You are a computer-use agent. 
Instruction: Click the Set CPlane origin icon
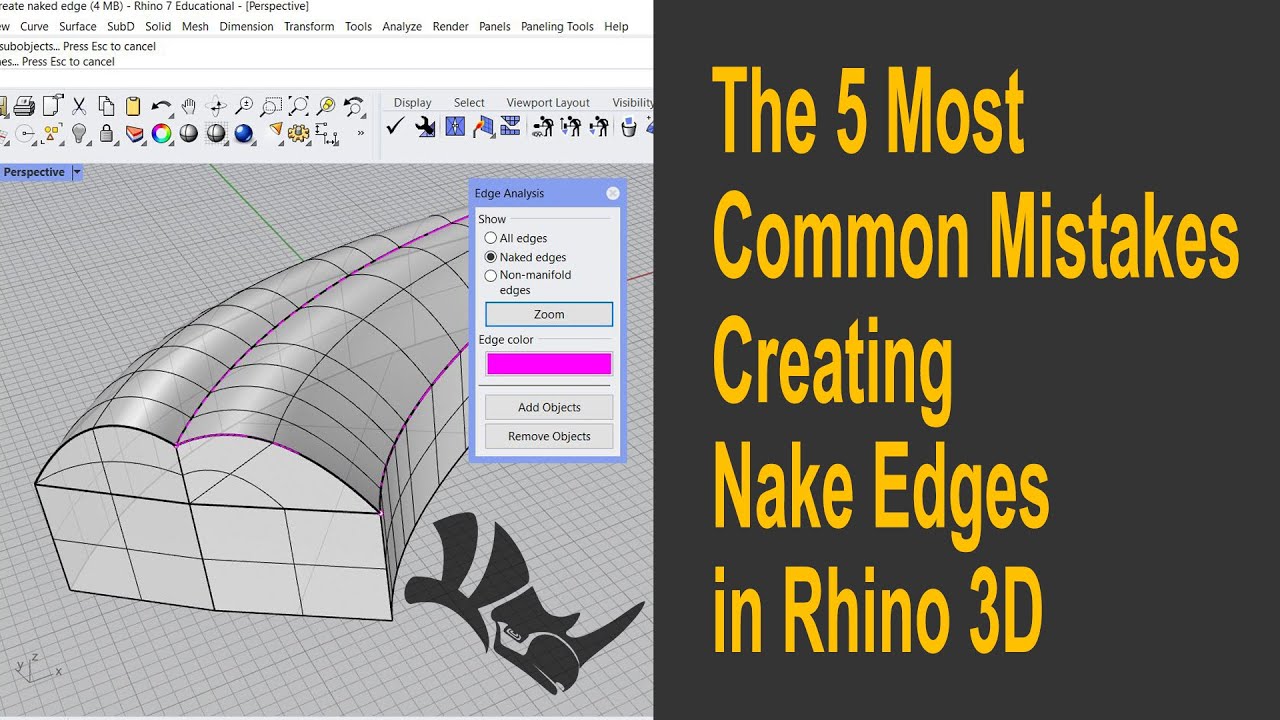25,133
